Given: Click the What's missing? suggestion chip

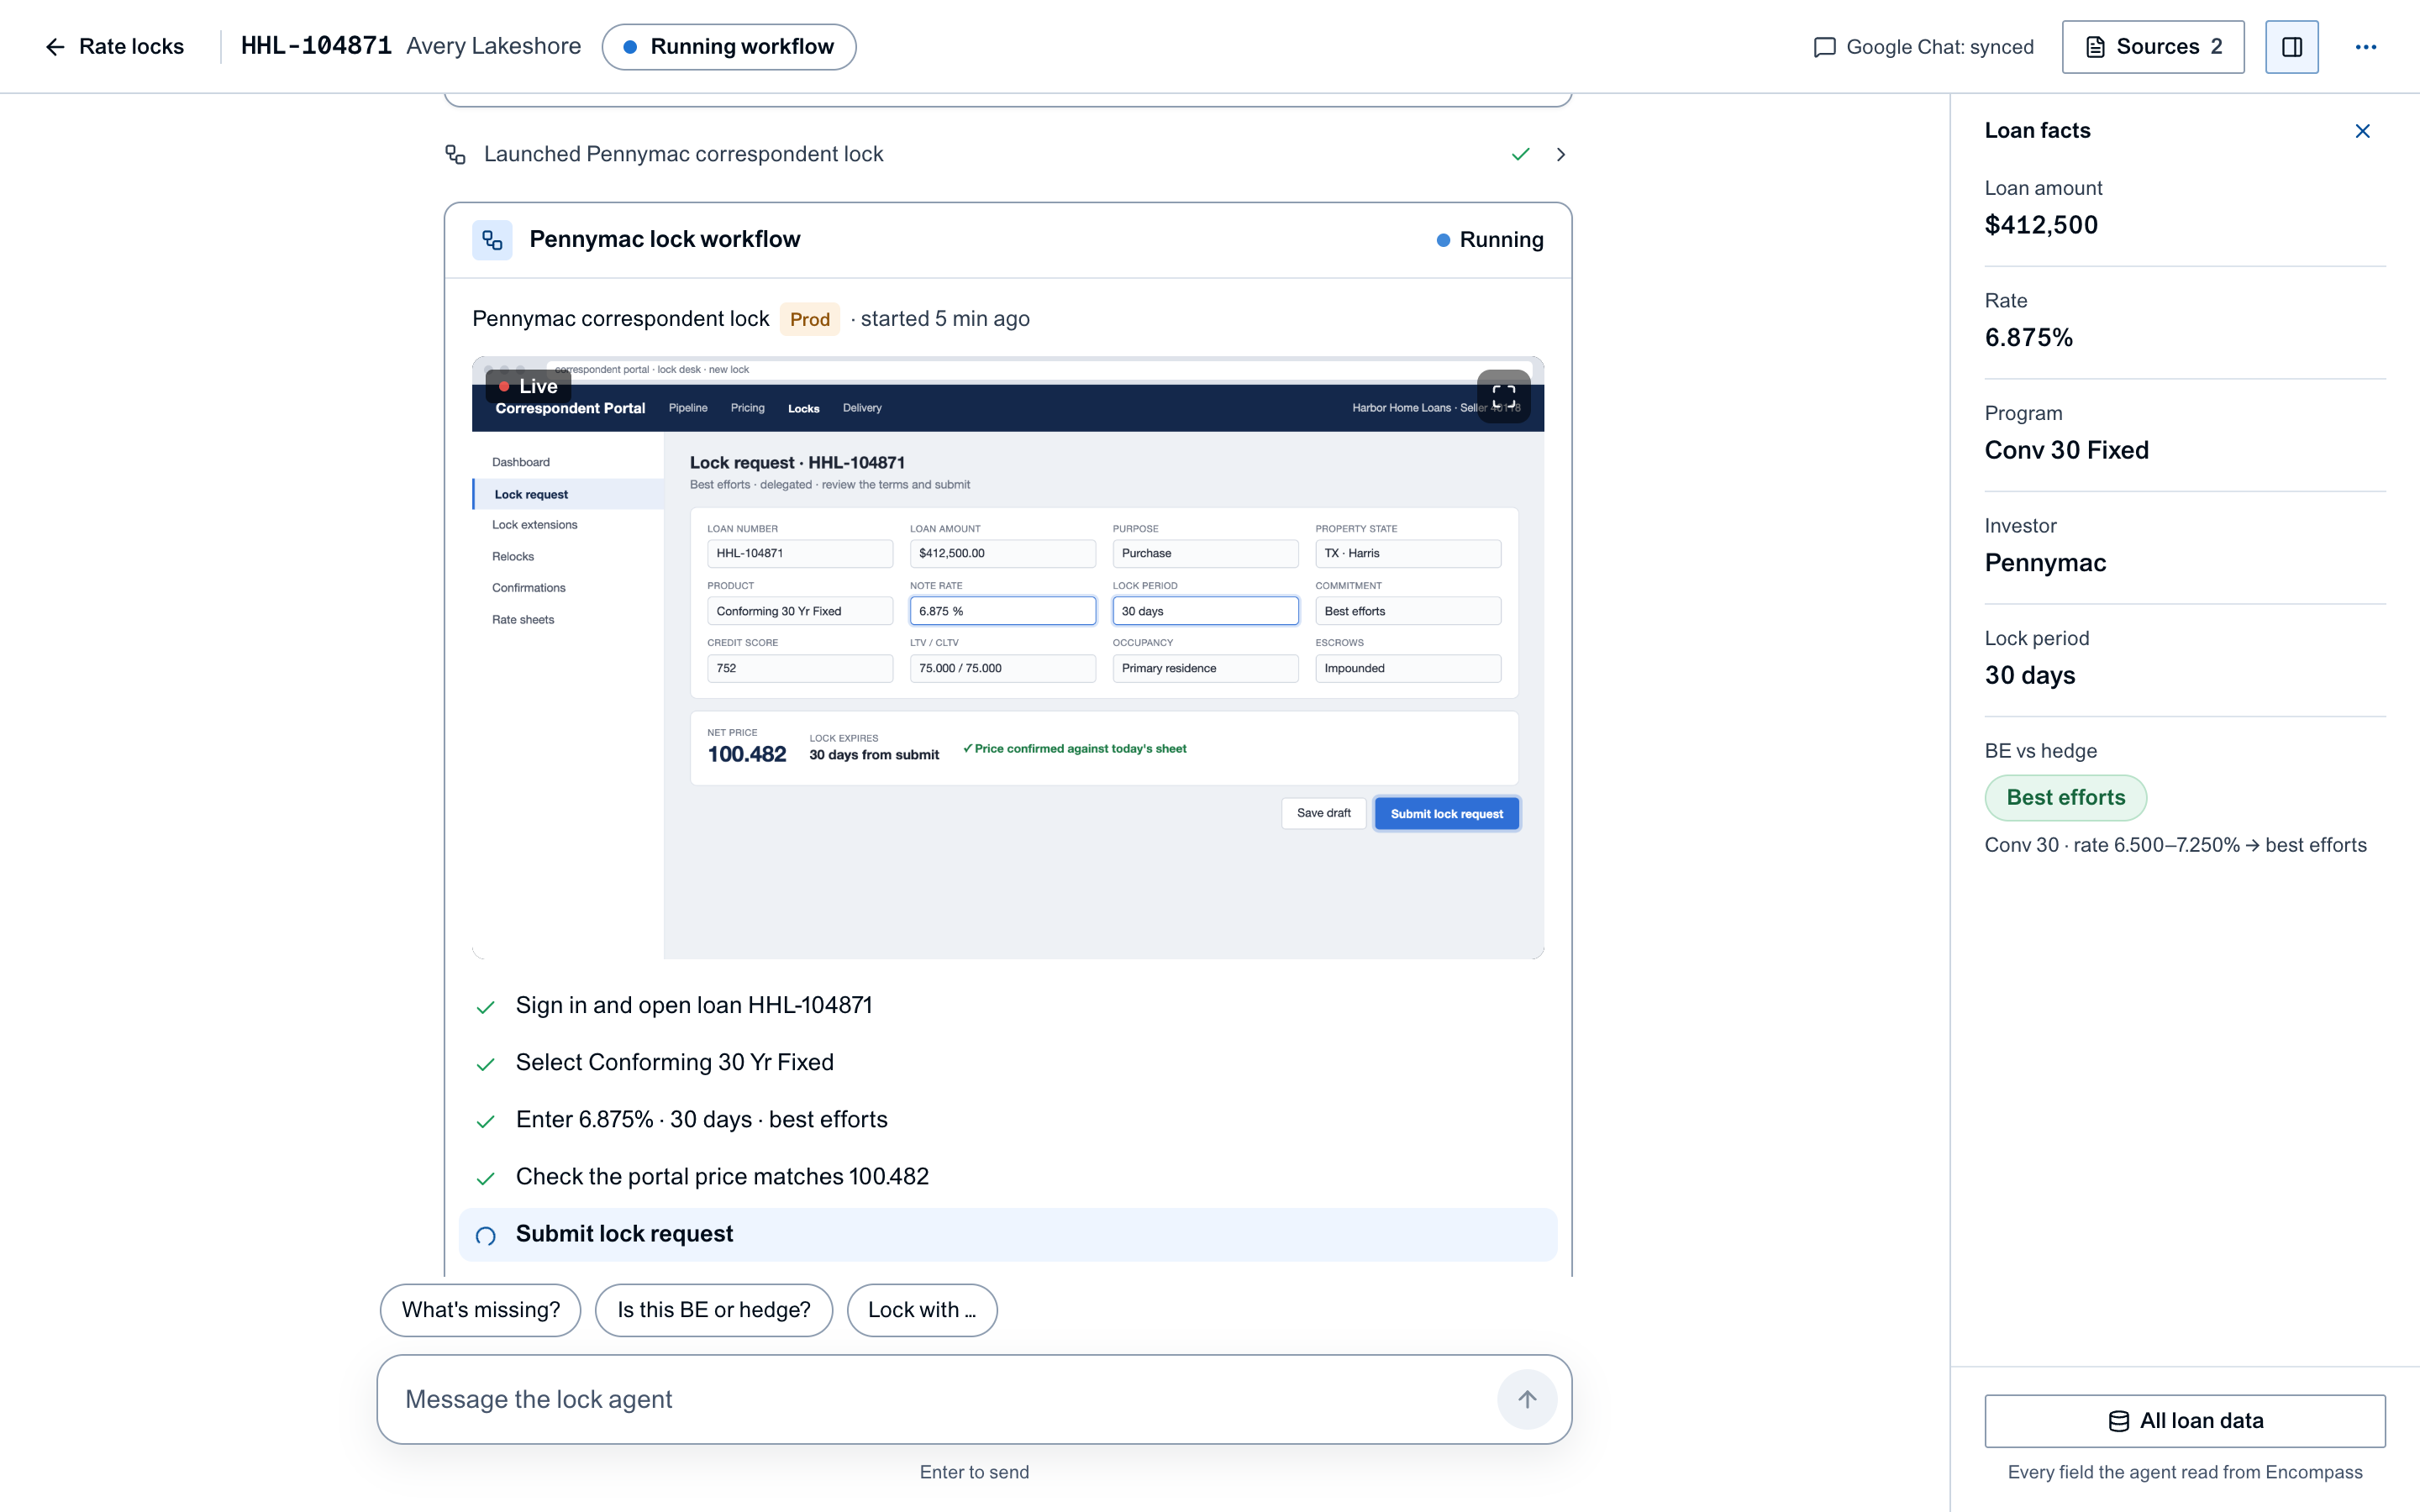Looking at the screenshot, I should (480, 1310).
